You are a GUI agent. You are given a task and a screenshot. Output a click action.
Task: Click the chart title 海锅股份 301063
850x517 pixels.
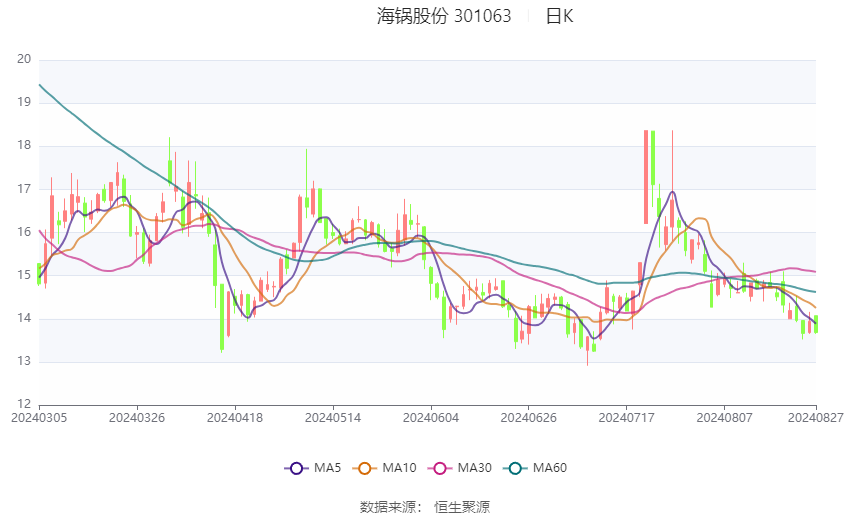pos(444,16)
